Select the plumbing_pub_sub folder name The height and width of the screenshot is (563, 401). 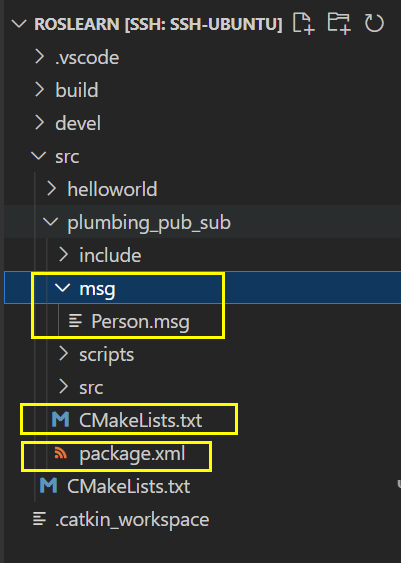click(x=149, y=223)
